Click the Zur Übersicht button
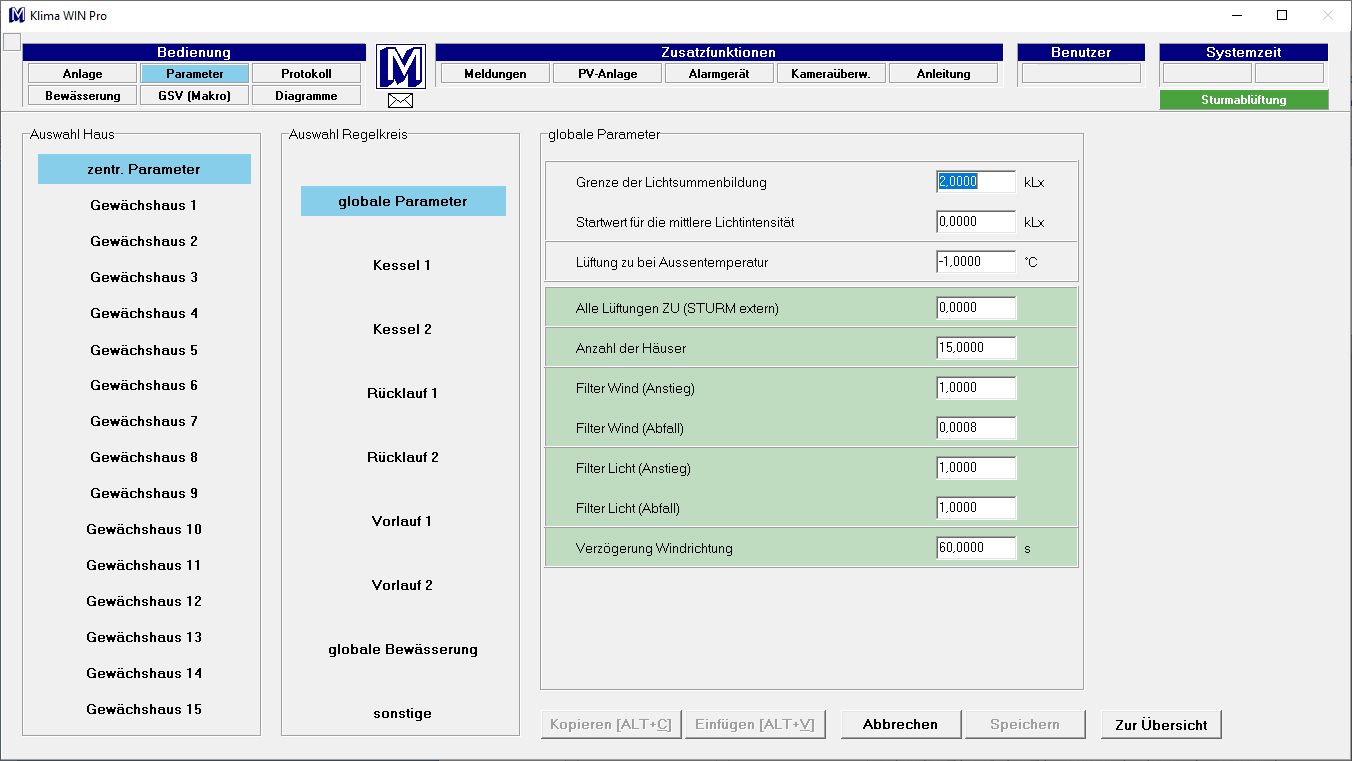1352x761 pixels. click(1160, 724)
